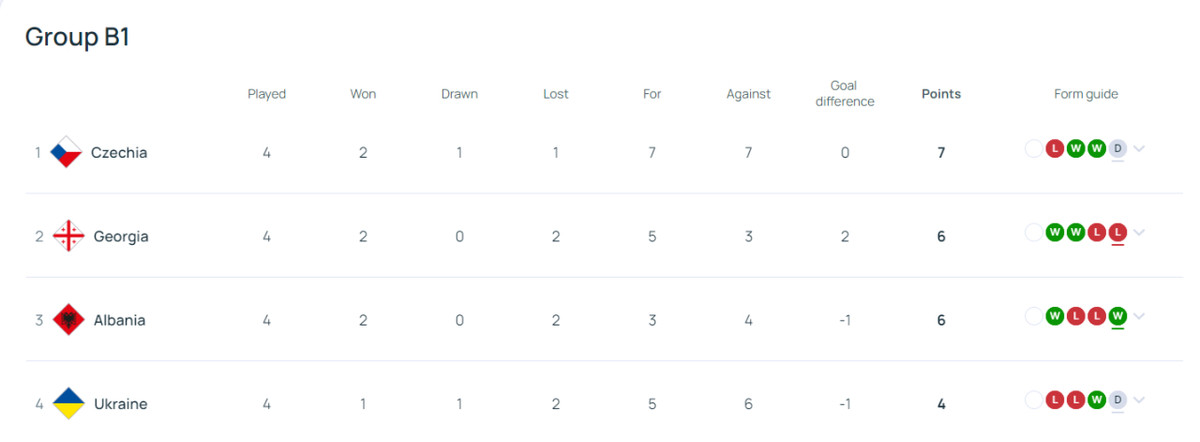Click the Czechia flag icon
Viewport: 1200px width, 442px height.
pyautogui.click(x=66, y=152)
